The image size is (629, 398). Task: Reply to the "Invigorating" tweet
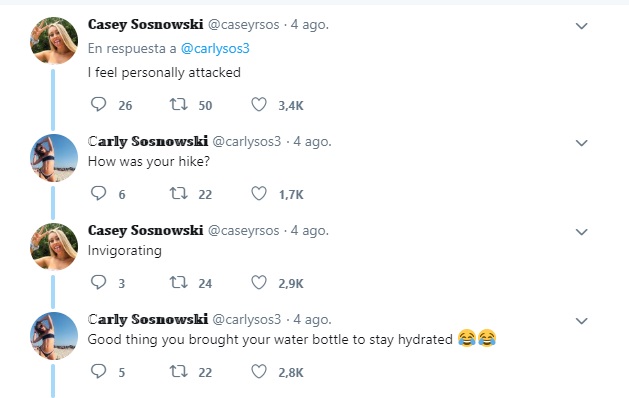(98, 282)
